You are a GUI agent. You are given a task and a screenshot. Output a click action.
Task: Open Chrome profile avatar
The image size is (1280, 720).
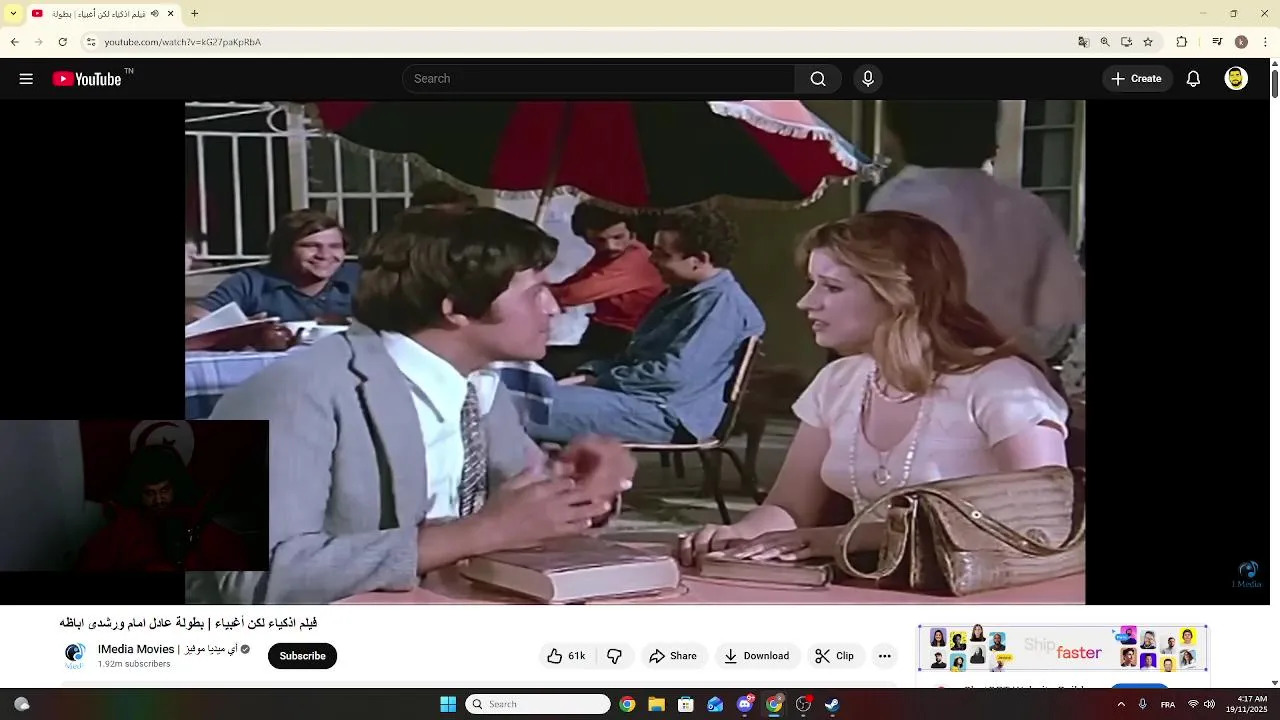(x=1241, y=42)
